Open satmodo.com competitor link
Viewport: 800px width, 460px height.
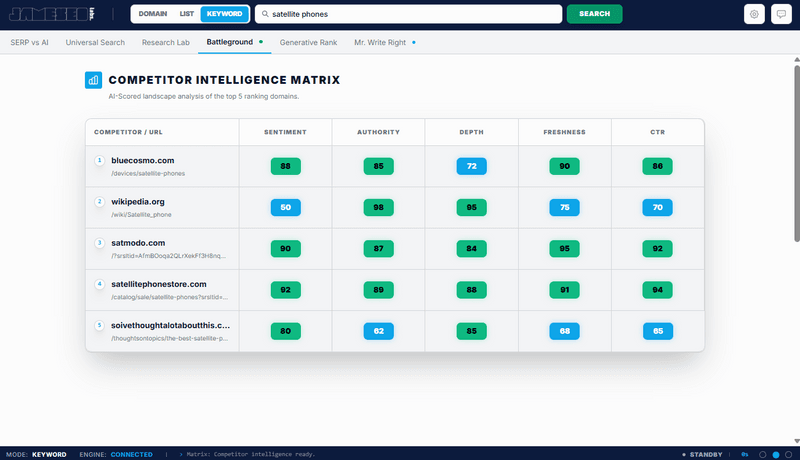(x=138, y=243)
